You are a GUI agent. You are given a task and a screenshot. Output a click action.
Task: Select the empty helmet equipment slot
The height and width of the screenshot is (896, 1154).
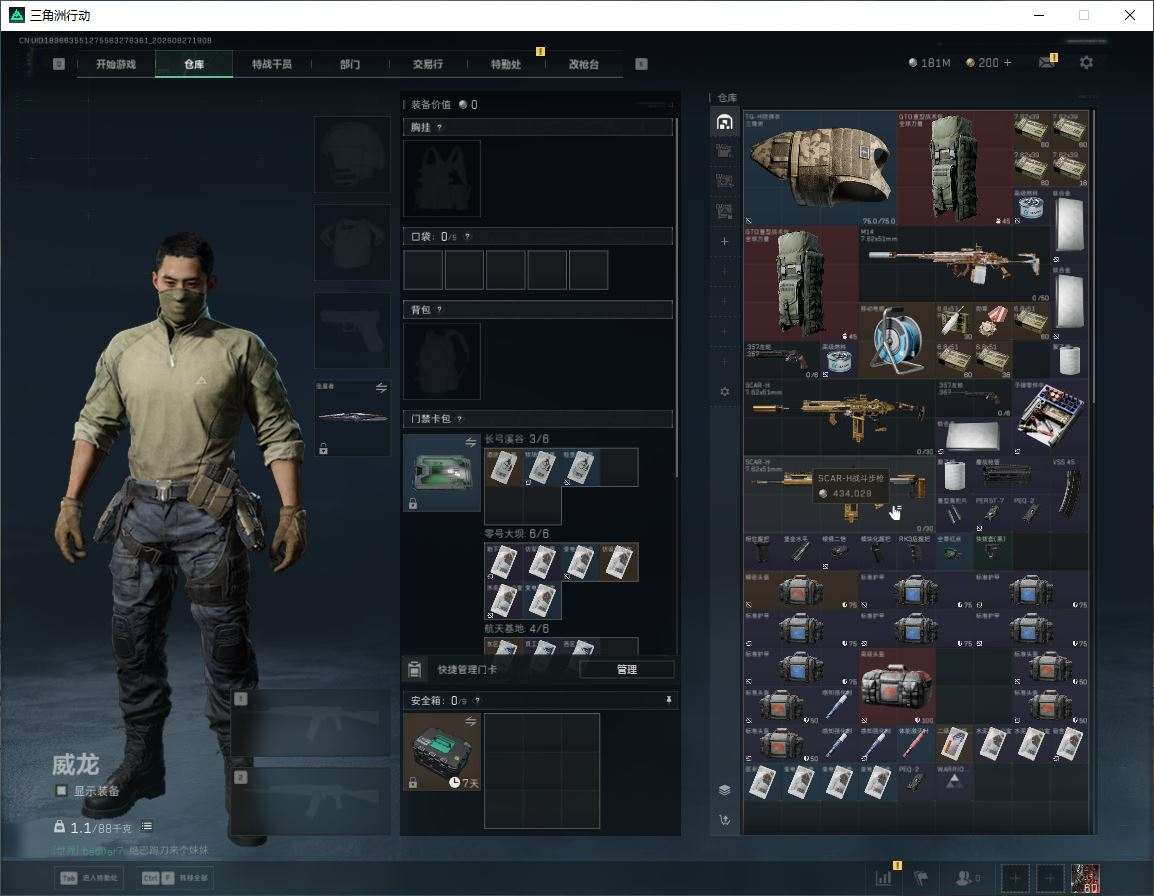click(352, 155)
